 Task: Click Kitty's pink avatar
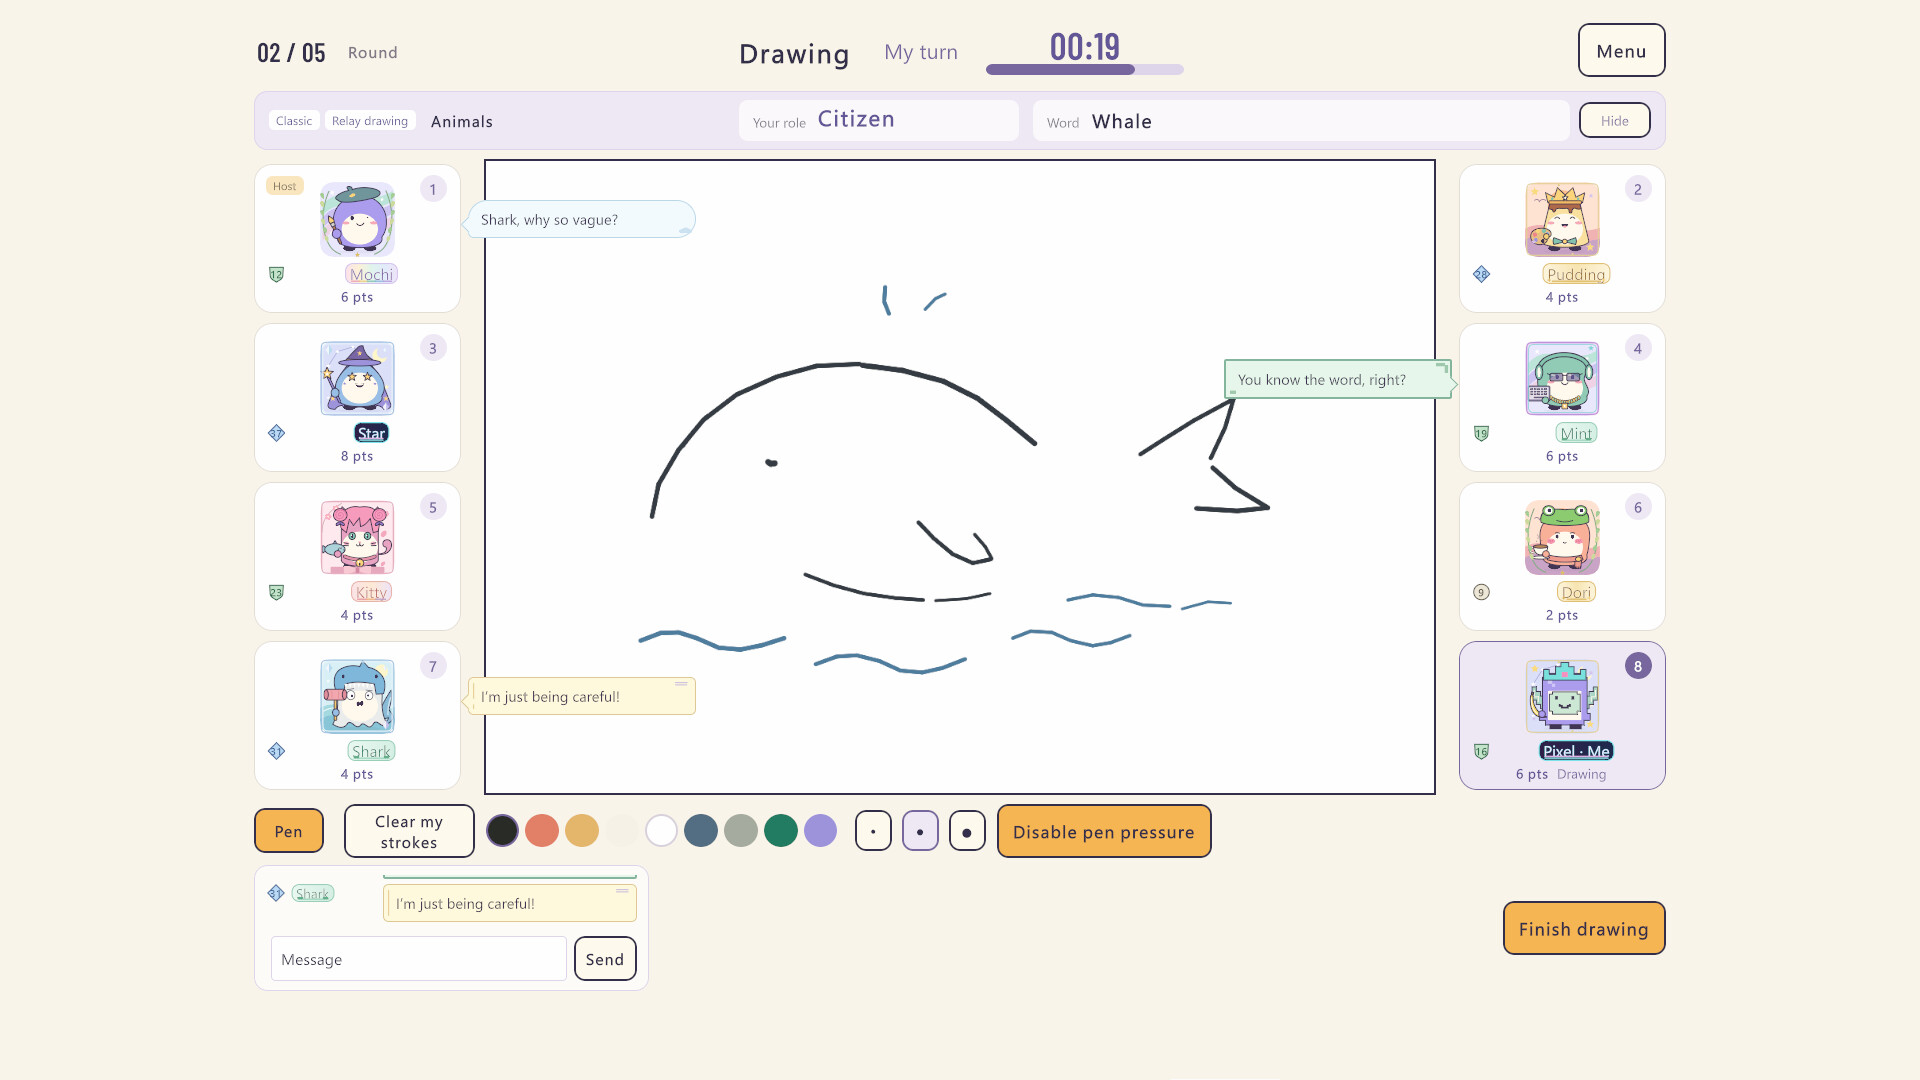[x=357, y=538]
